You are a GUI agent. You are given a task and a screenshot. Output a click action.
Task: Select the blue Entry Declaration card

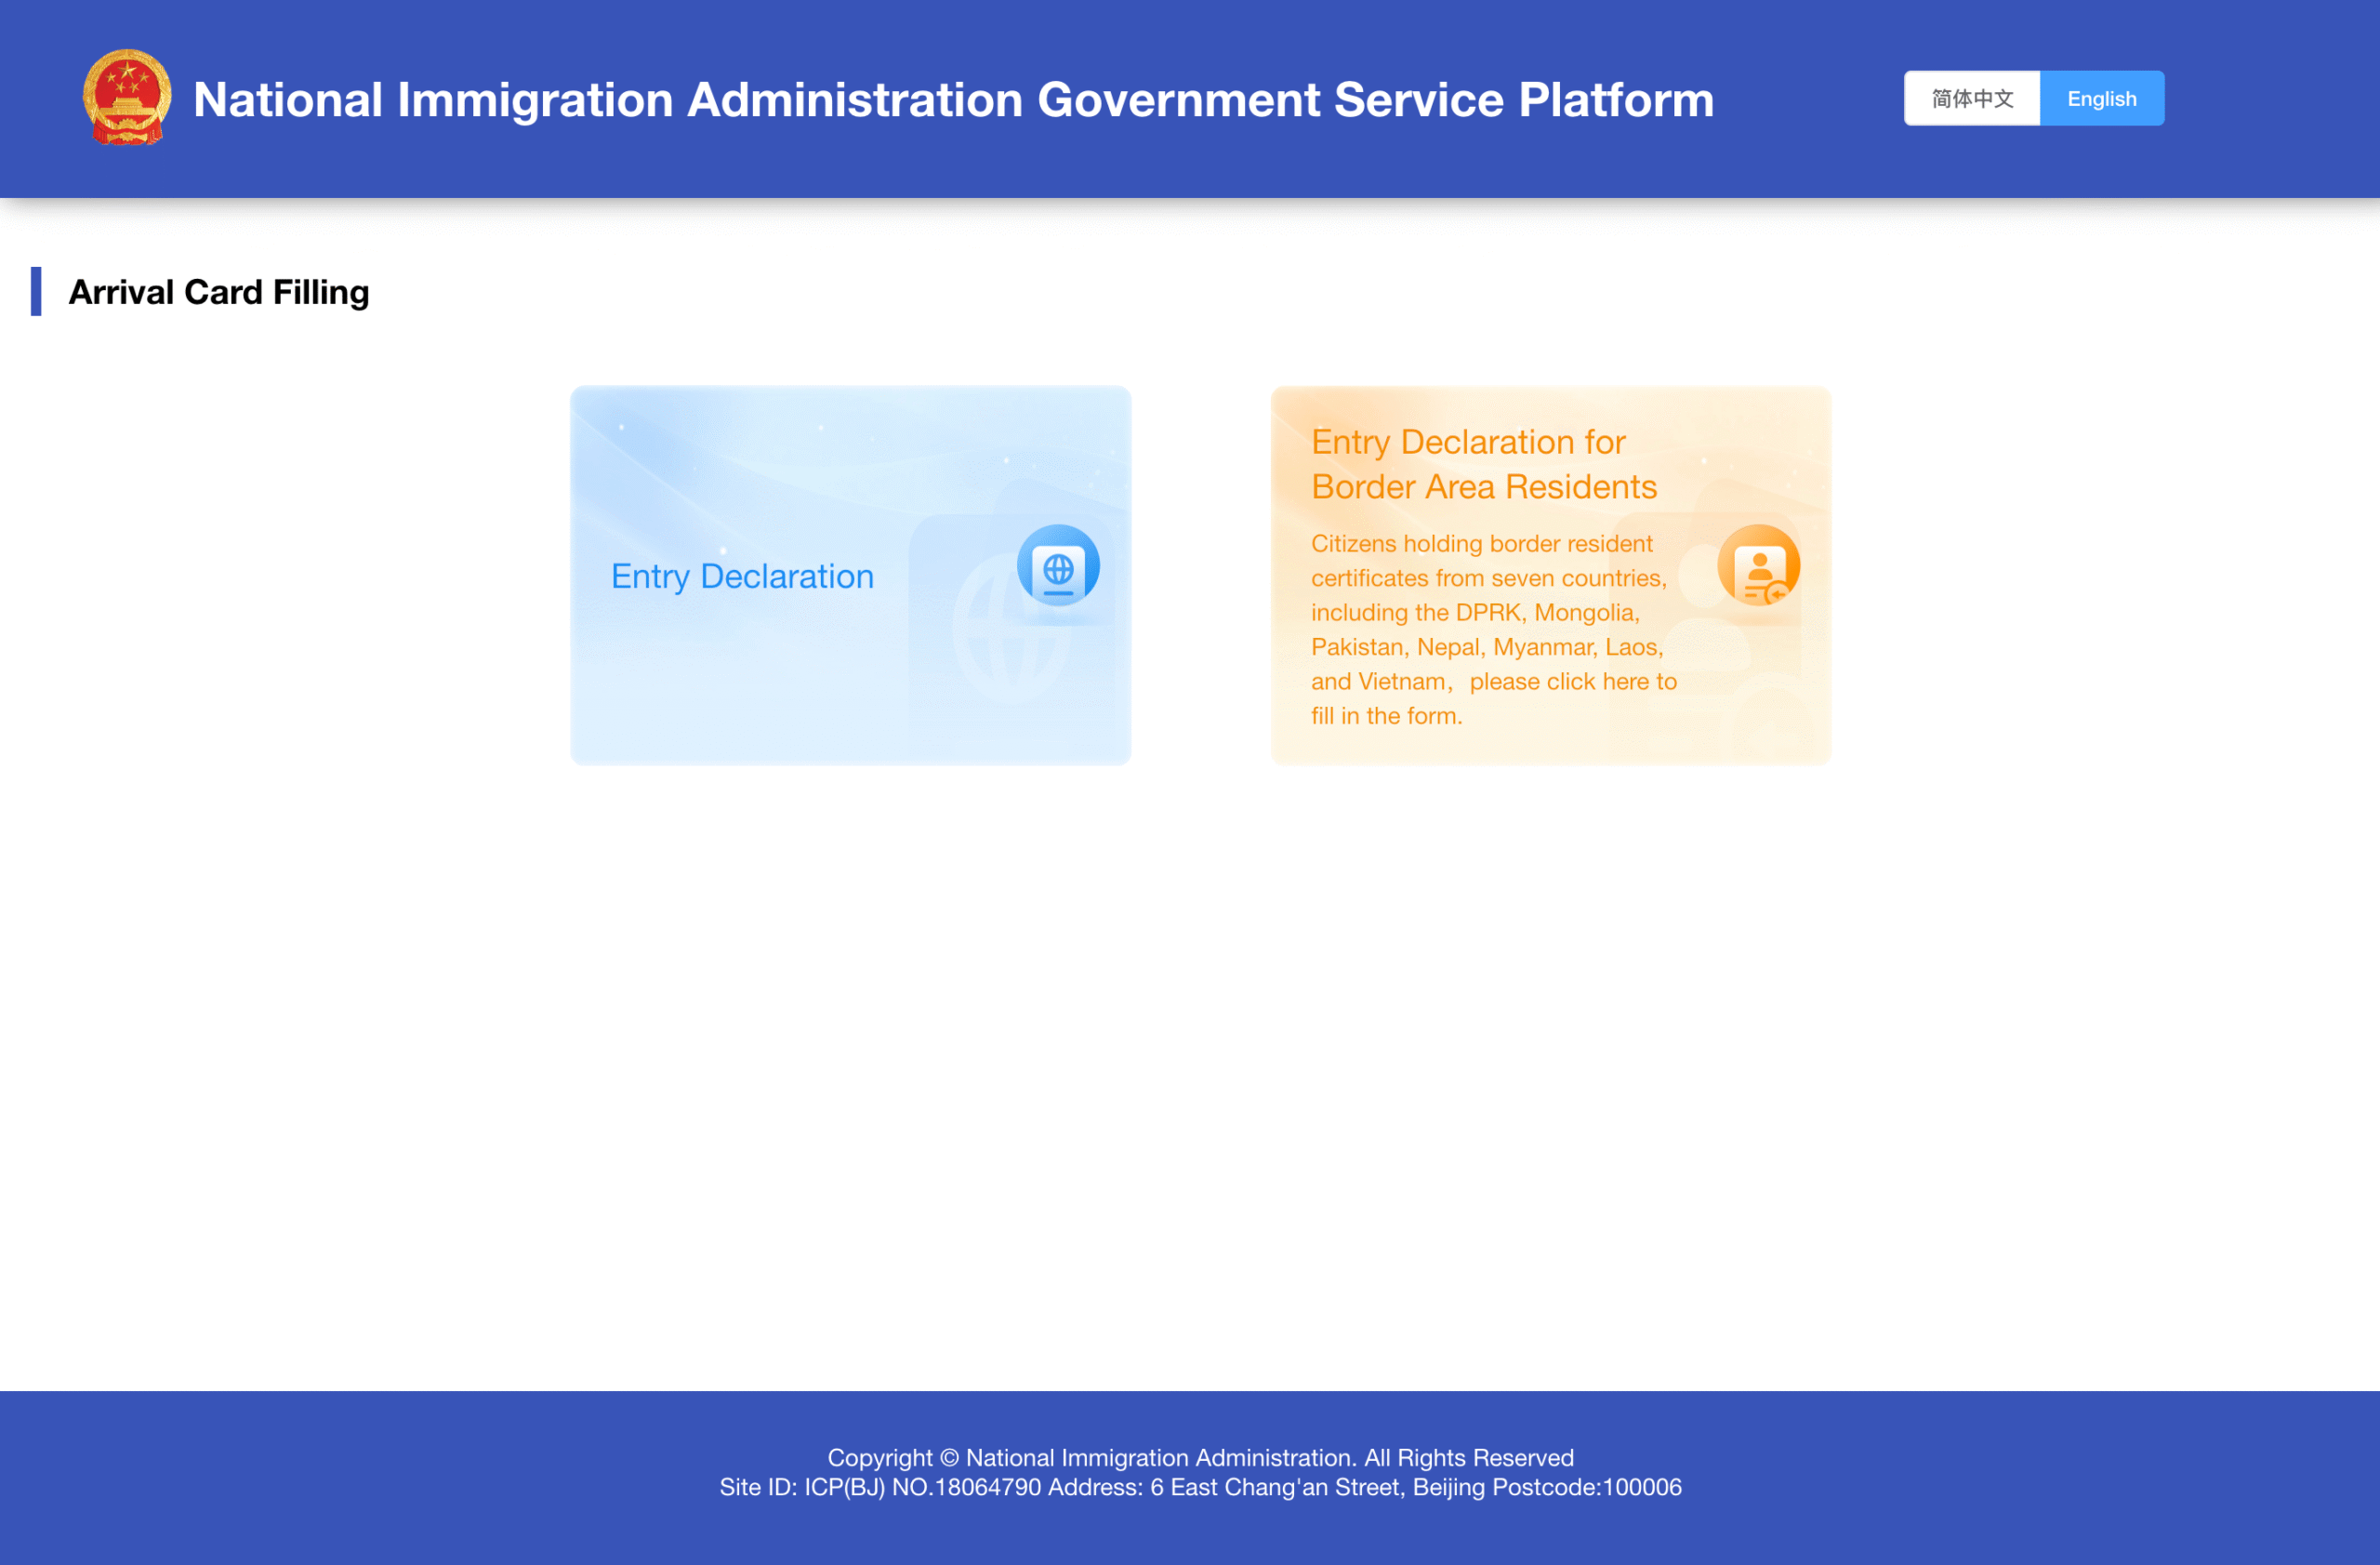(849, 576)
